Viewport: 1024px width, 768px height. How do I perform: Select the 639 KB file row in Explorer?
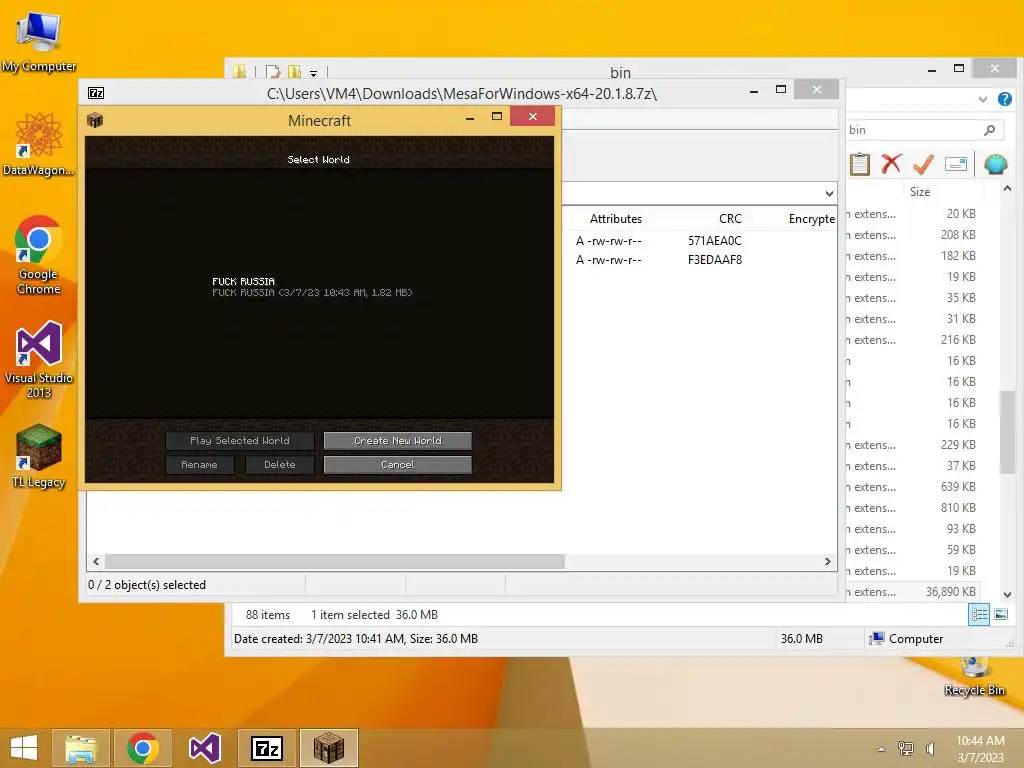click(912, 487)
